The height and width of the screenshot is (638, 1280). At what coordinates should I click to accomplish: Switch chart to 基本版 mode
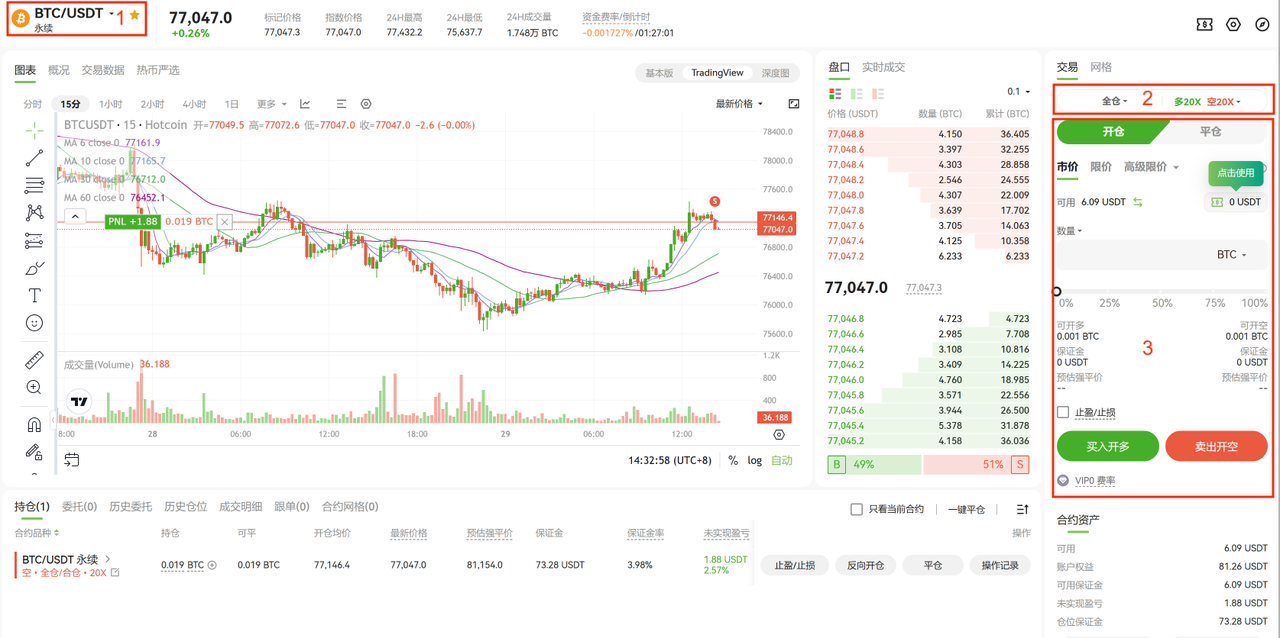click(x=659, y=73)
